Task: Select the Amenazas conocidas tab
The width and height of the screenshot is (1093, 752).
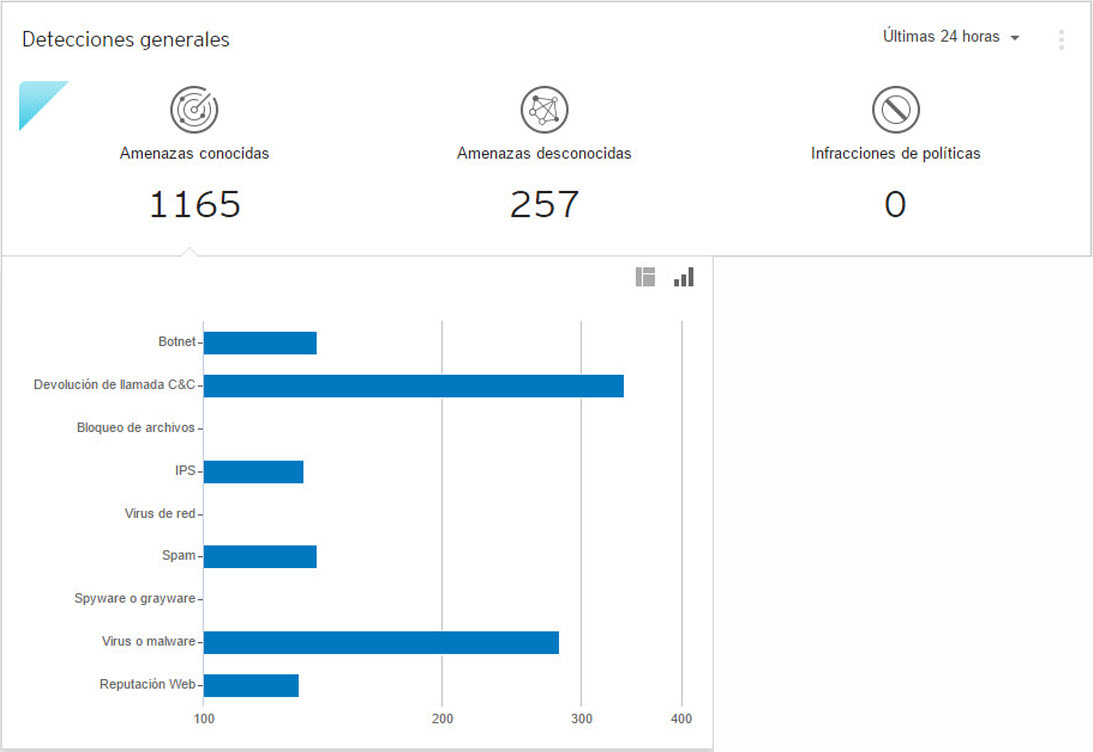Action: point(194,154)
